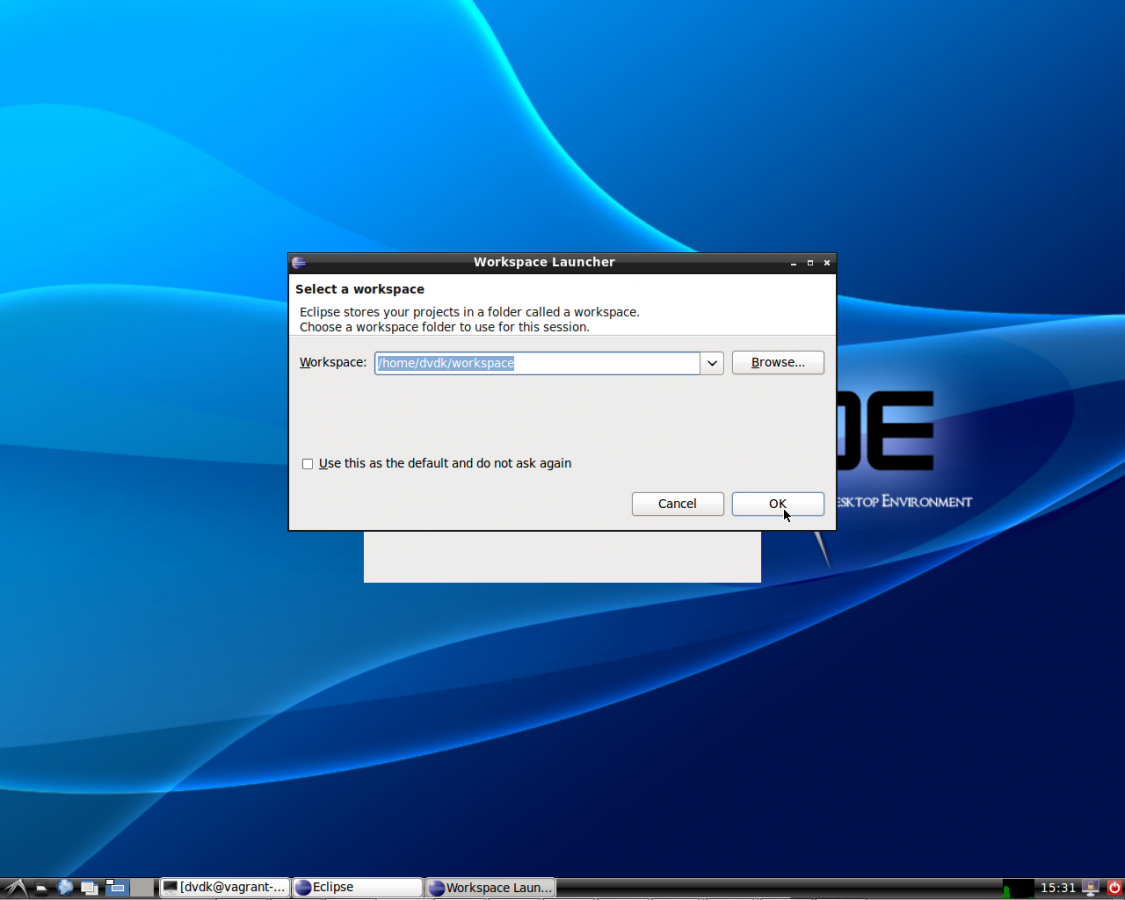Viewport: 1125px width, 900px height.
Task: Click the iconify all windows icon
Action: click(91, 887)
